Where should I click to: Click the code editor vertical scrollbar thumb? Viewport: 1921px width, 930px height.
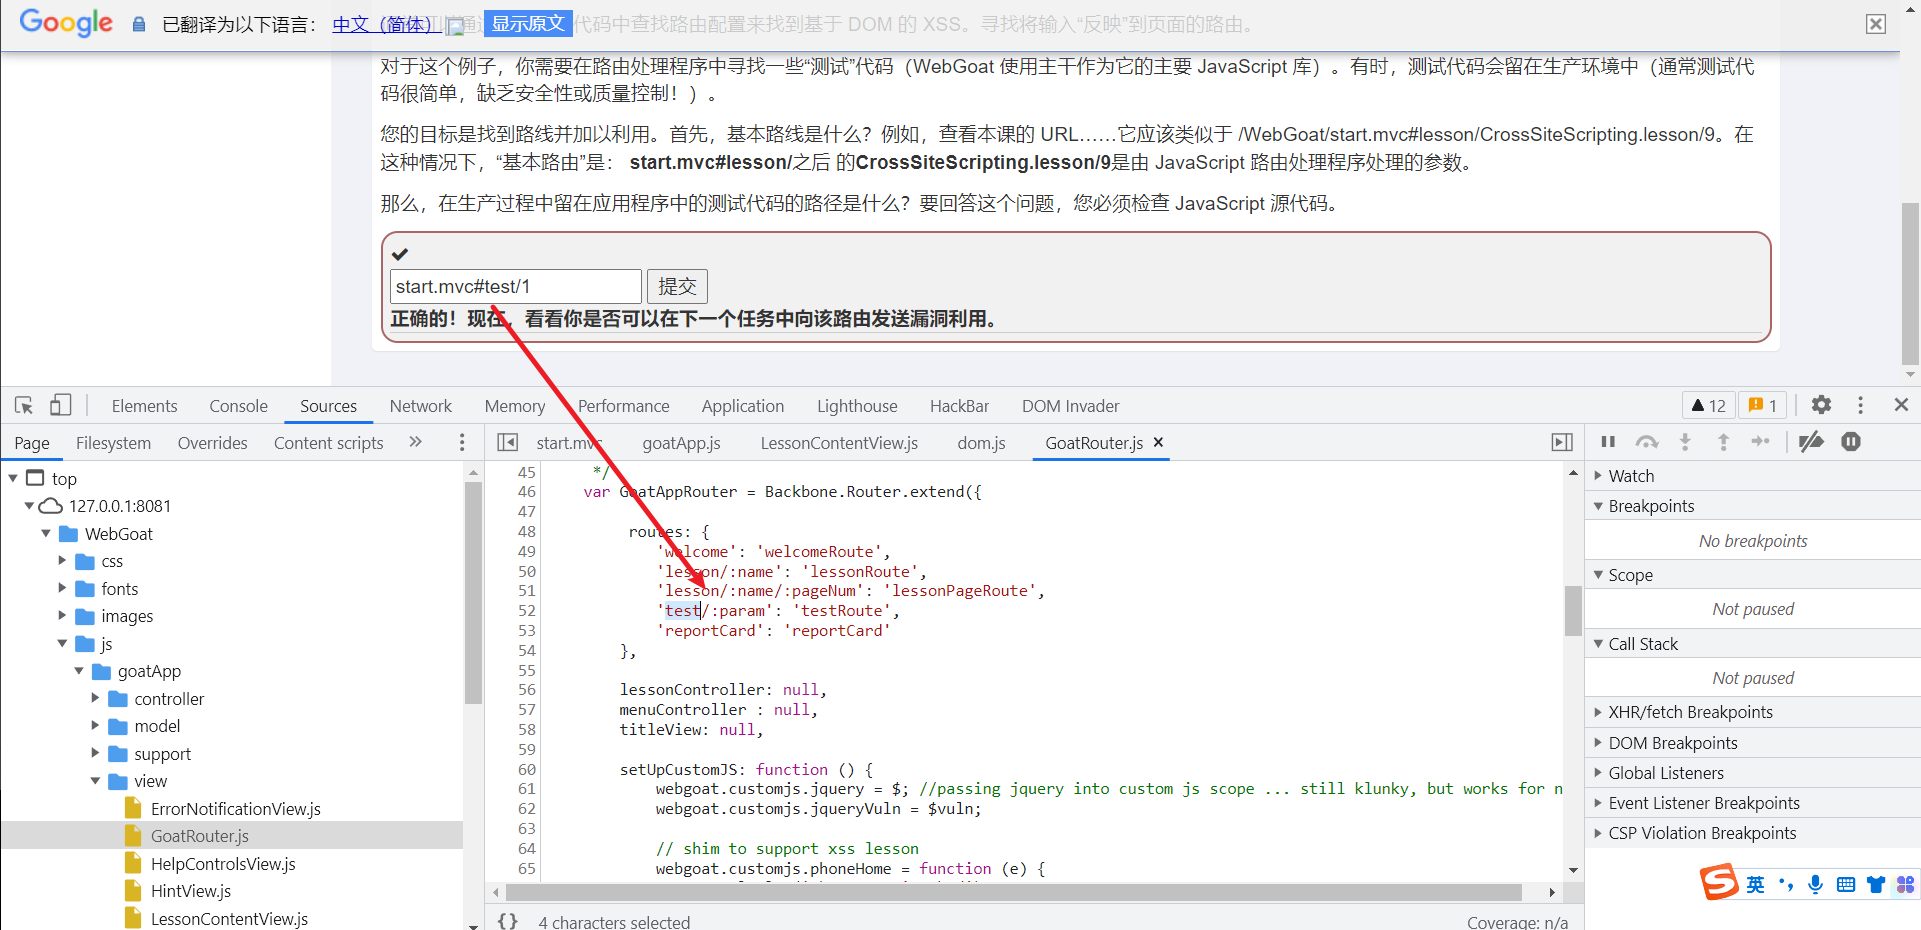[x=1573, y=611]
